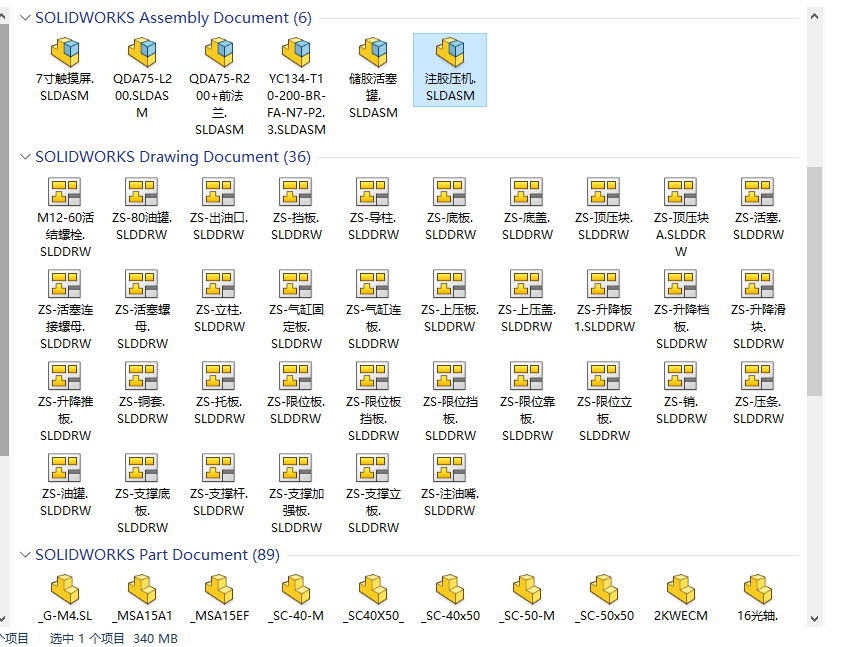The image size is (842, 647).
Task: Collapse the SOLIDWORKS Assembly Document group
Action: coord(25,18)
